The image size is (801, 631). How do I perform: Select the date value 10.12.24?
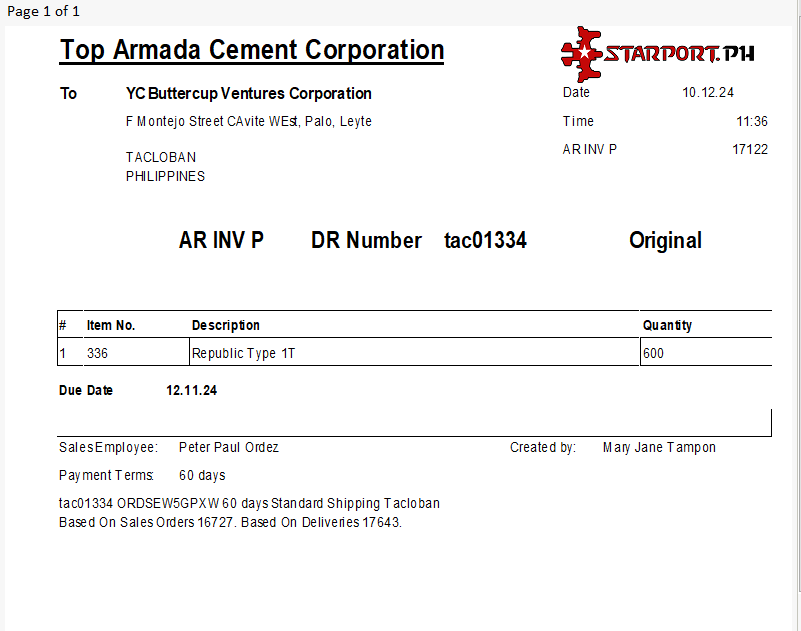pos(708,93)
